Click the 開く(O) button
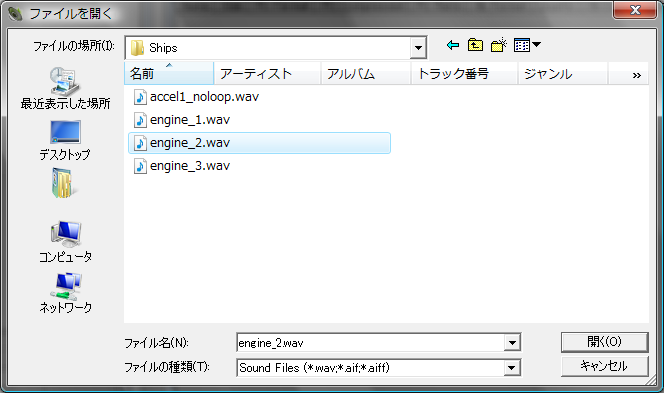Image resolution: width=664 pixels, height=393 pixels. [x=605, y=342]
